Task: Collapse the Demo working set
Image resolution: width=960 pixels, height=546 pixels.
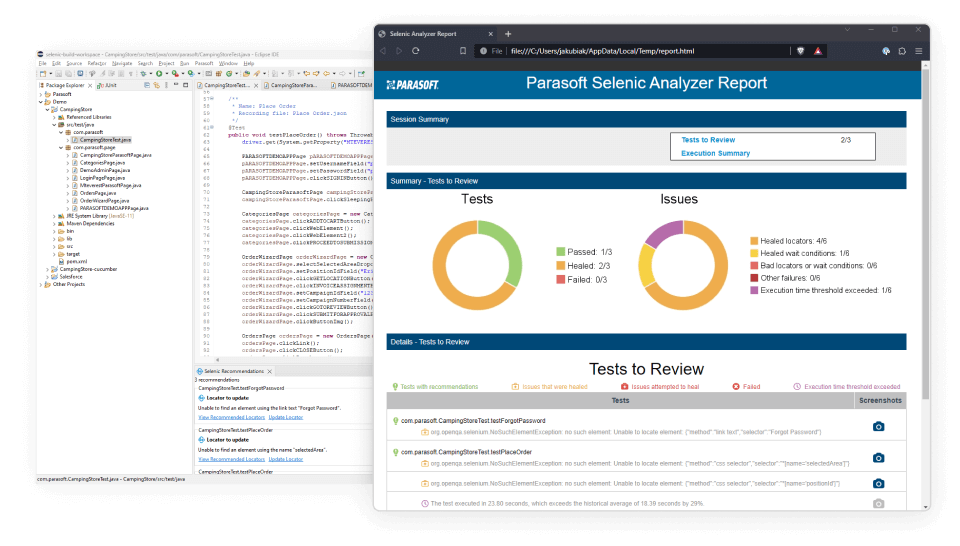Action: [x=41, y=102]
